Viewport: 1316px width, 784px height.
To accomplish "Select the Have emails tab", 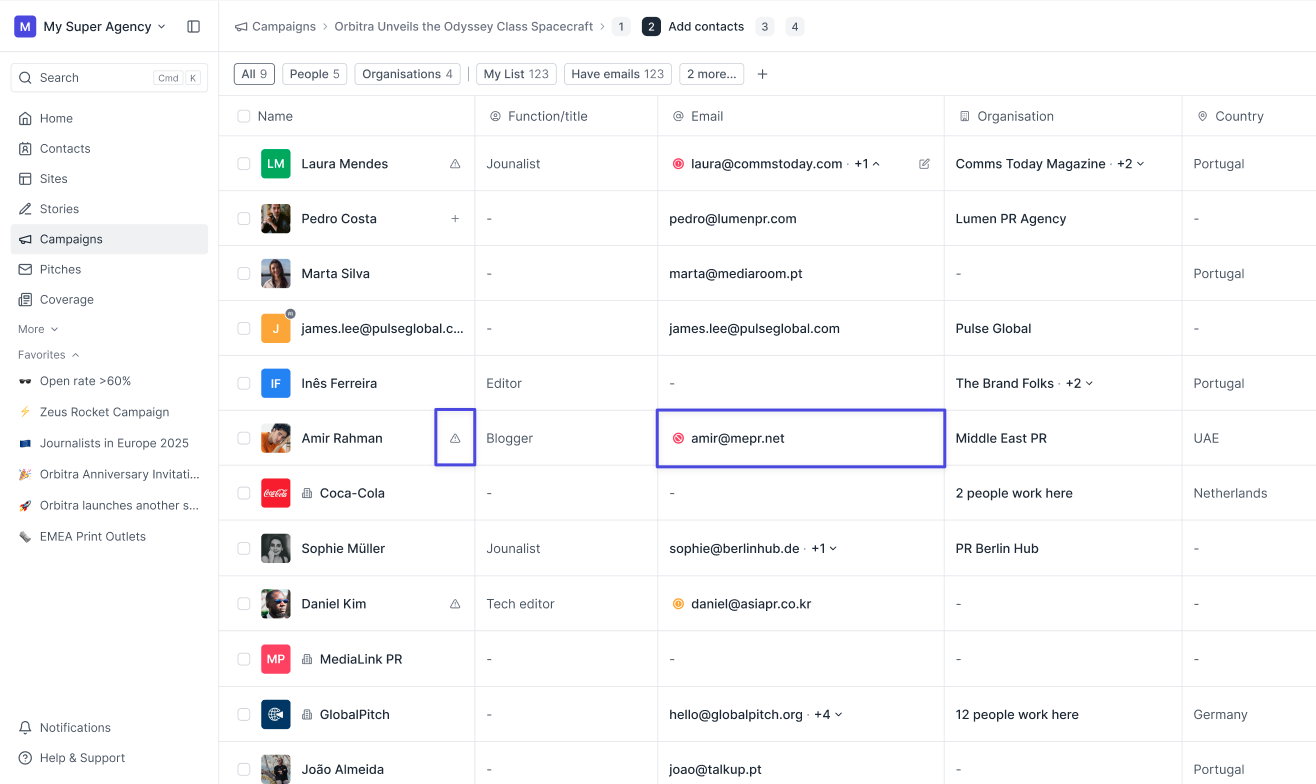I will coord(617,74).
